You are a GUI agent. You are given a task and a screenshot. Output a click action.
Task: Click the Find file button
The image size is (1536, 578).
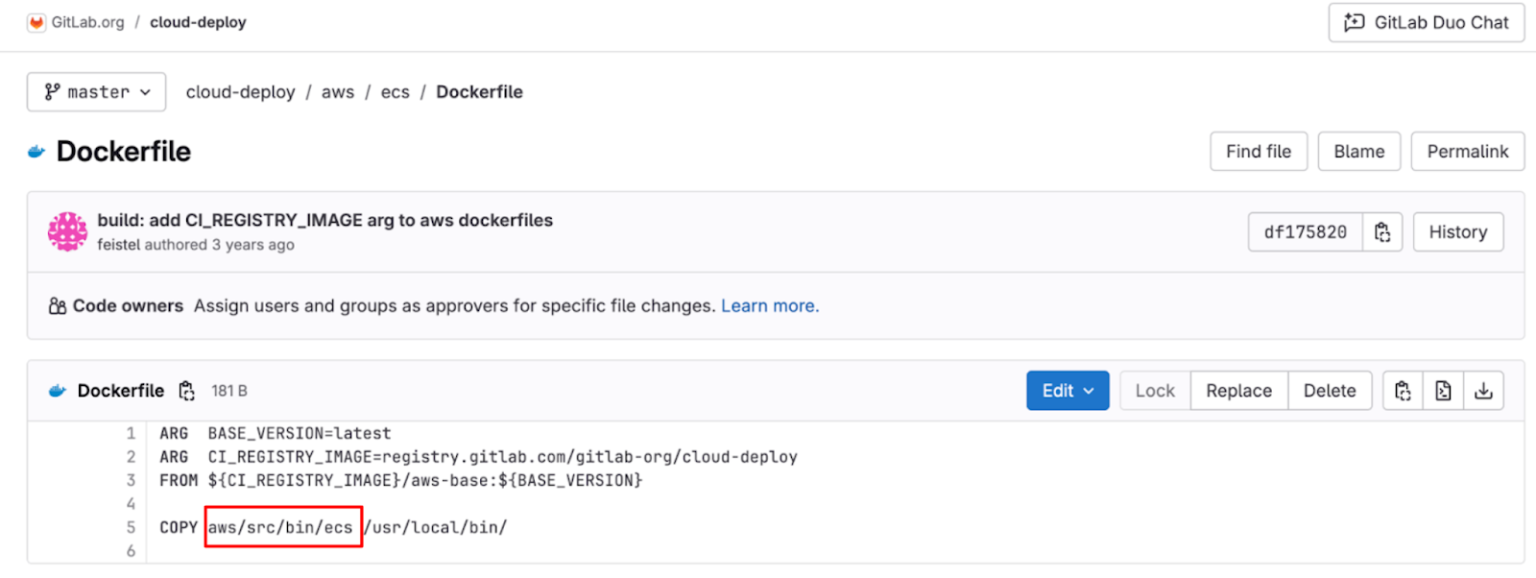[x=1258, y=151]
